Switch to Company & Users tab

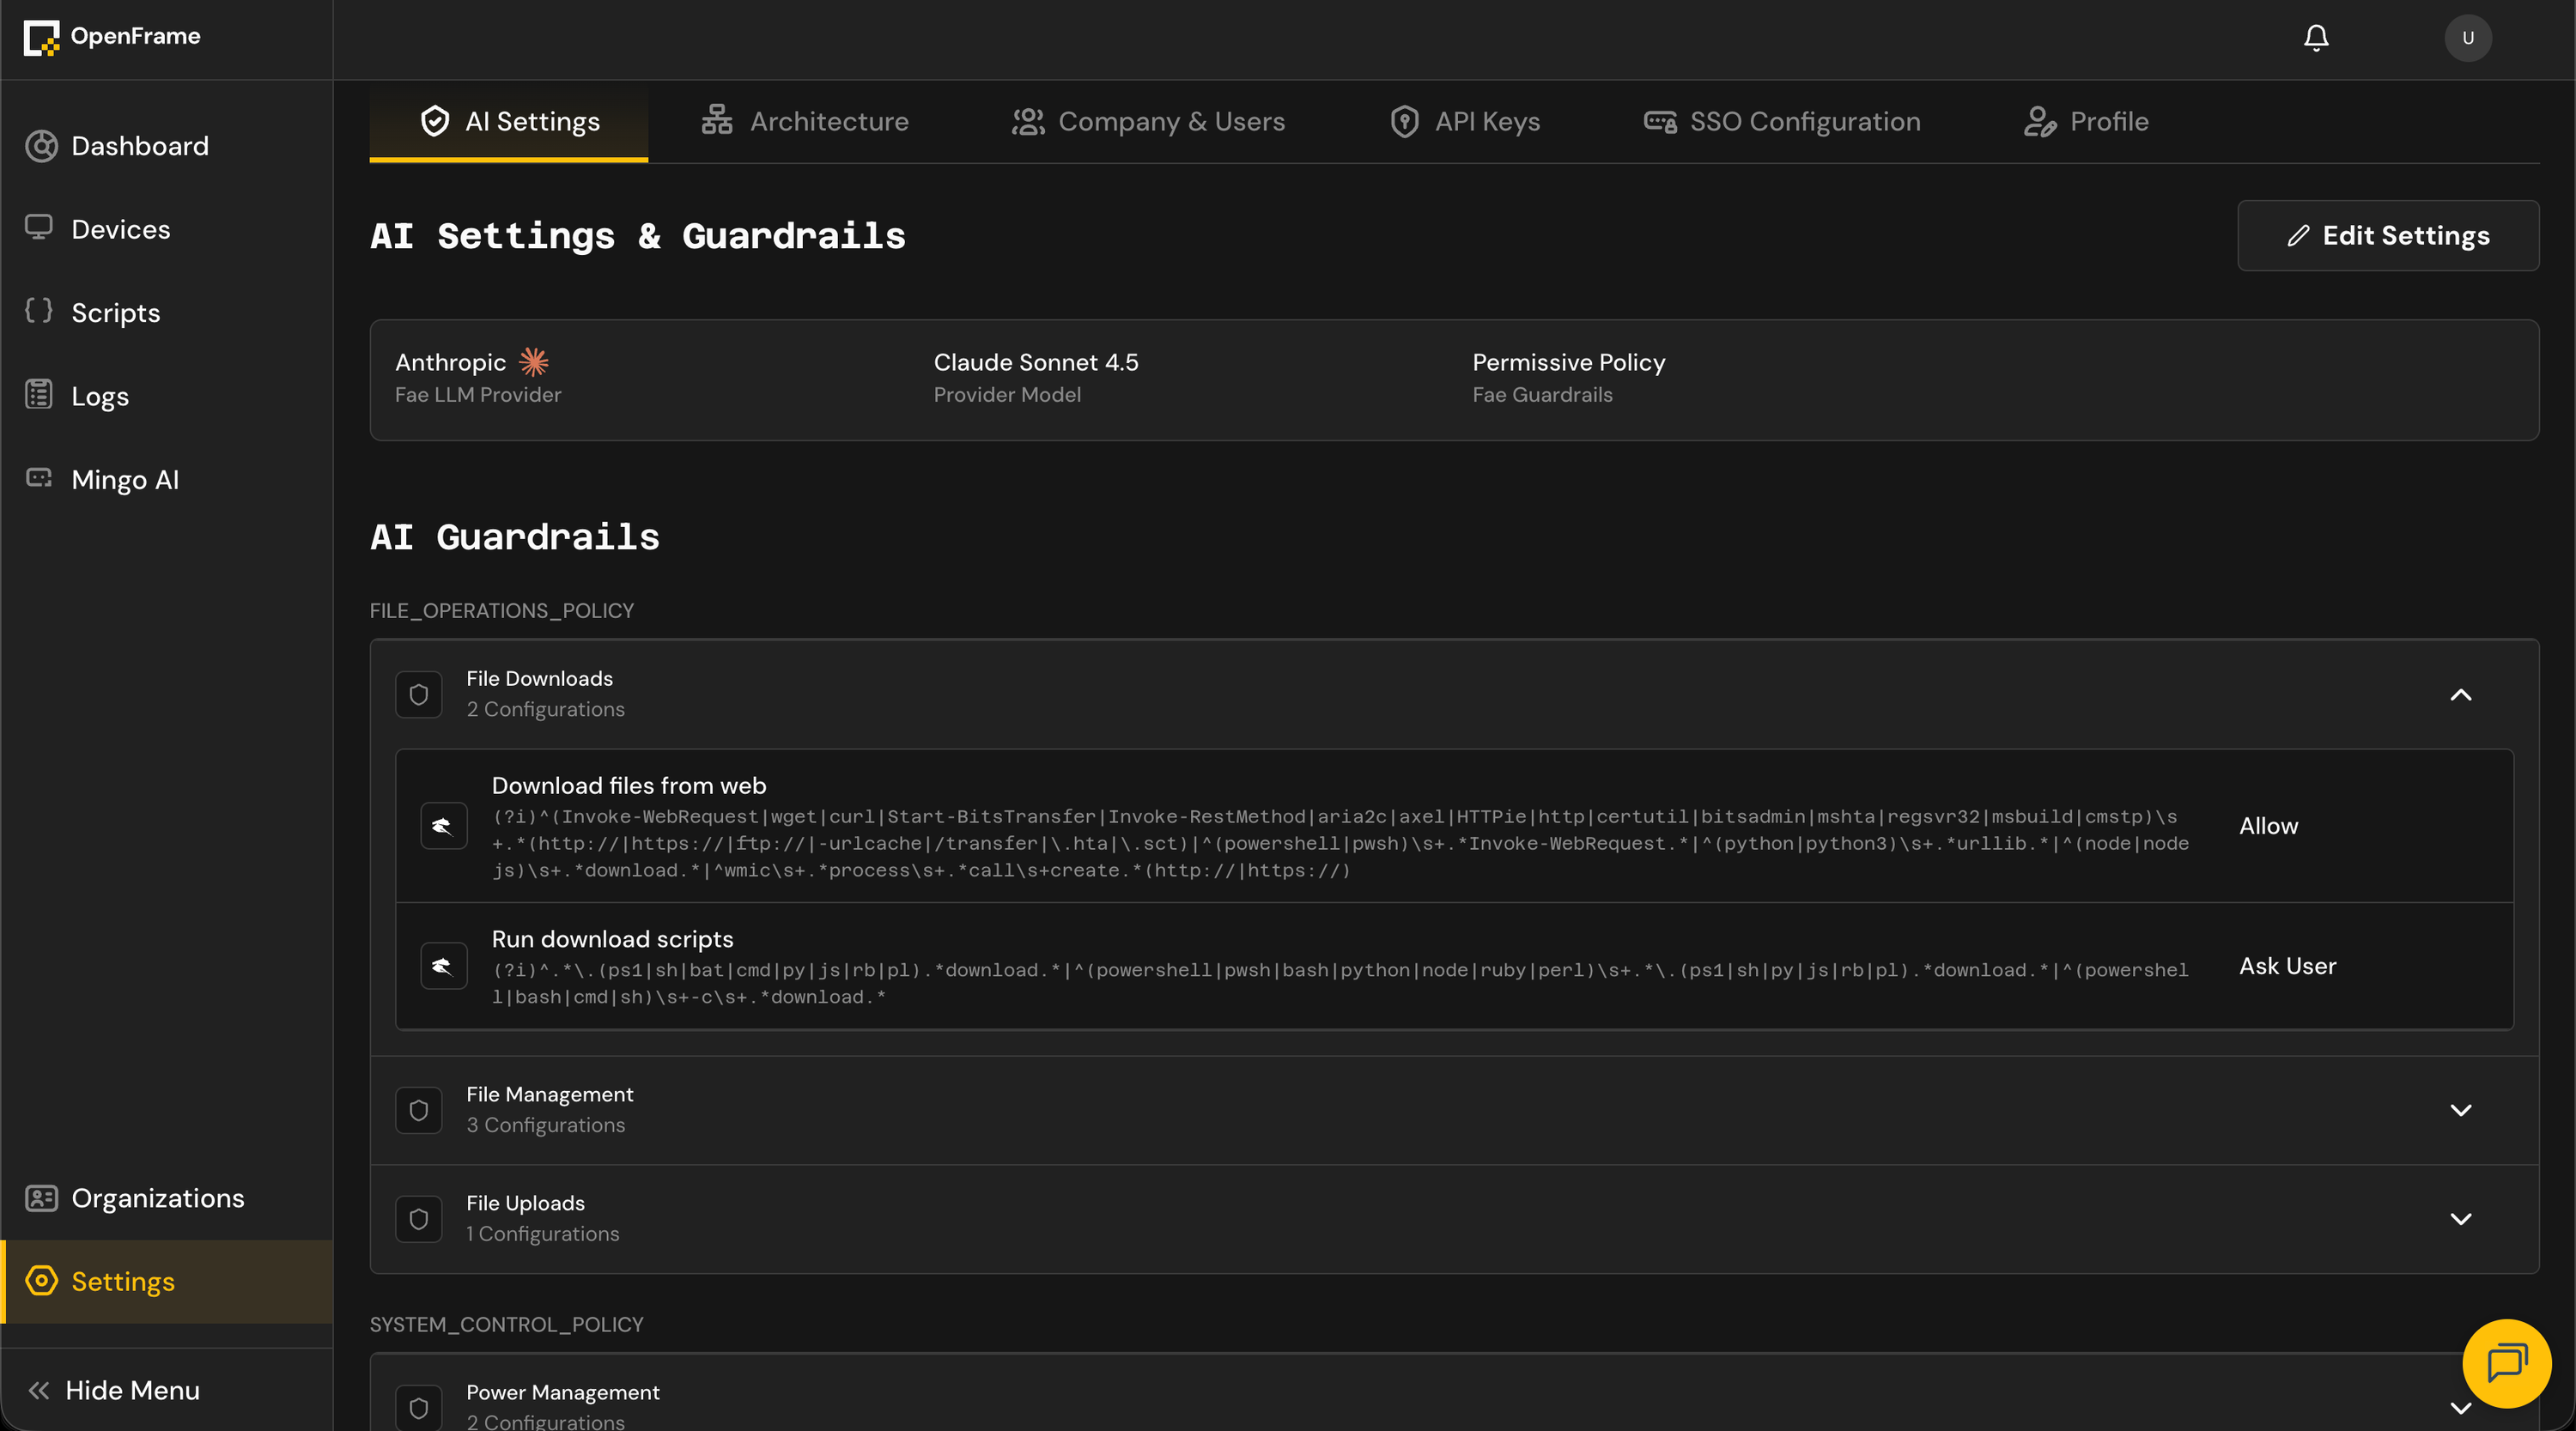(x=1148, y=122)
